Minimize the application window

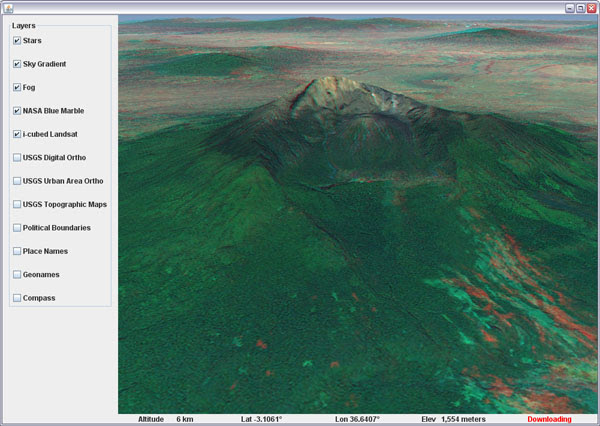[x=570, y=8]
